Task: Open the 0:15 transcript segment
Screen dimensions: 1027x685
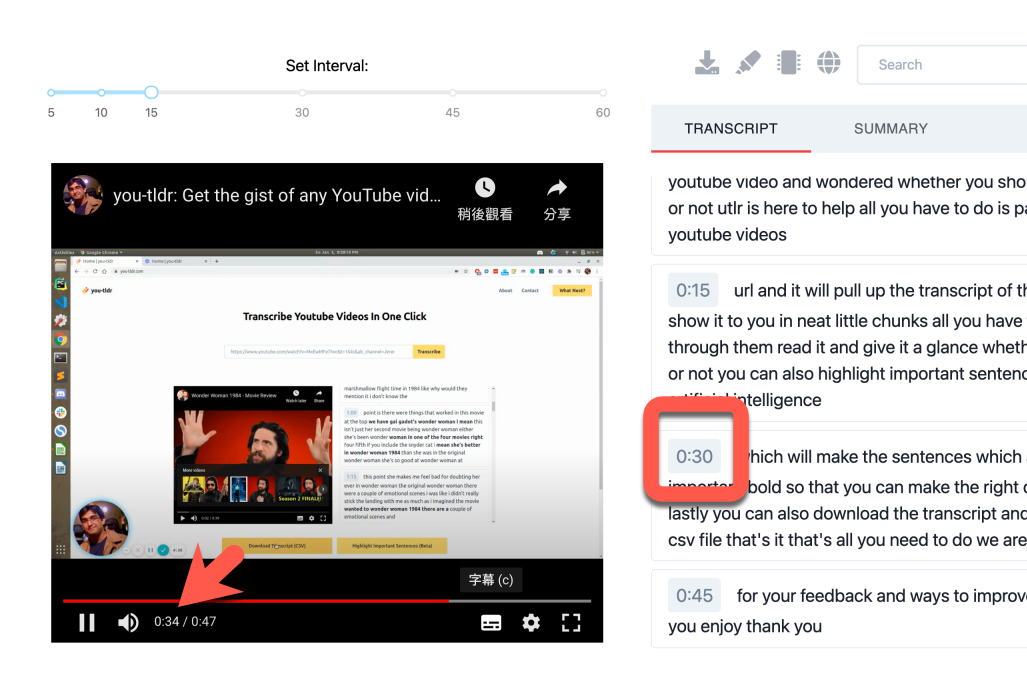Action: click(x=694, y=290)
